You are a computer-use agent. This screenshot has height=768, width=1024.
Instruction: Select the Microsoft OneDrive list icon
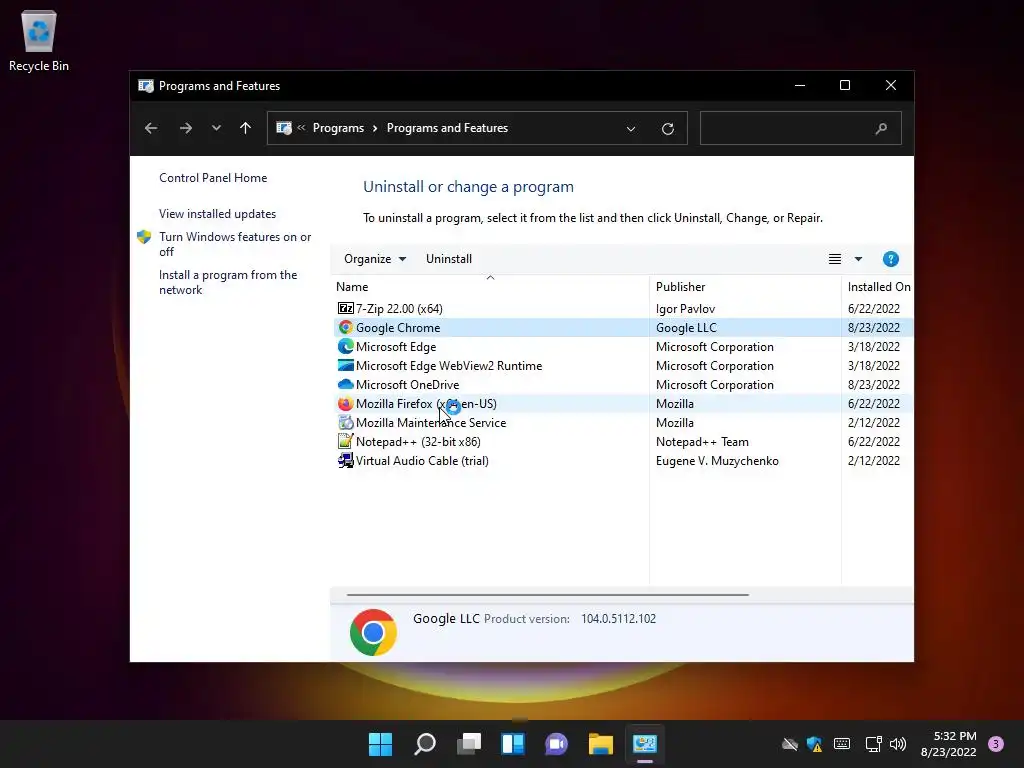coord(345,384)
